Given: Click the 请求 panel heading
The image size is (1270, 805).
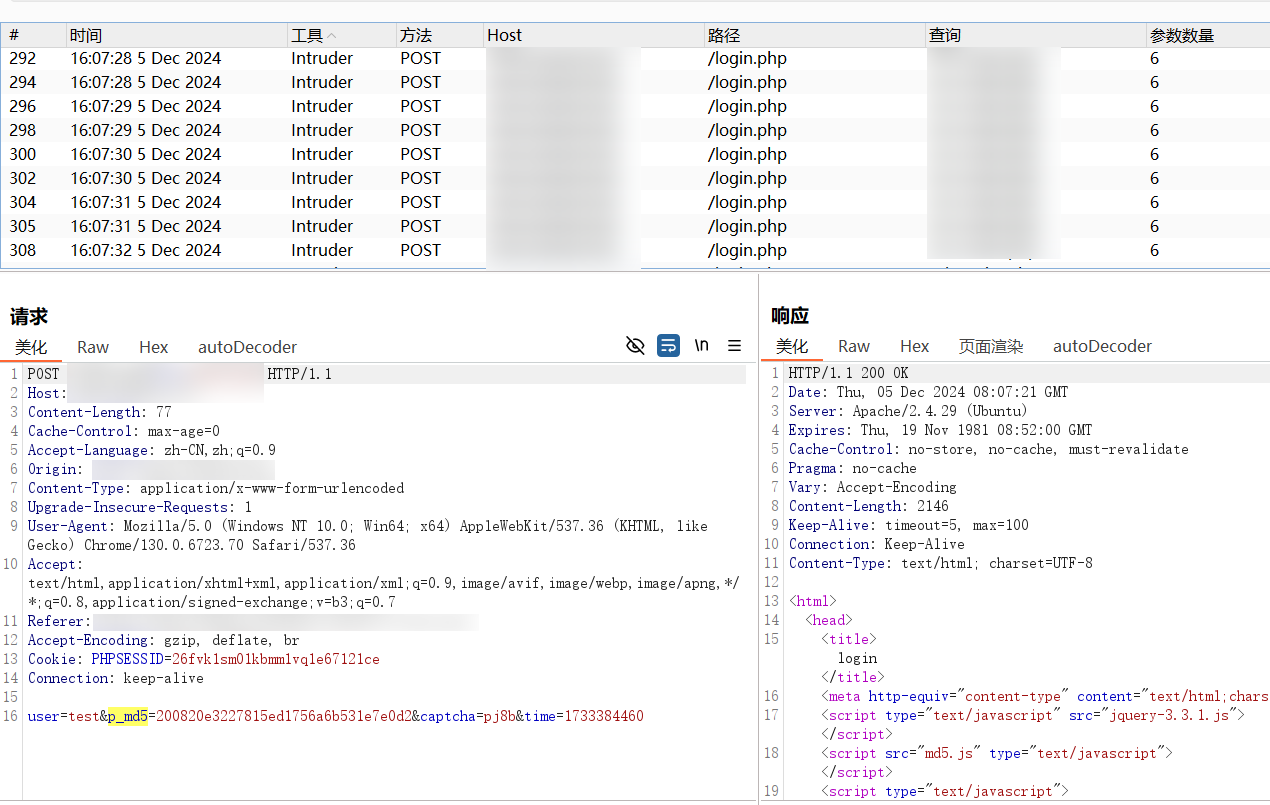Looking at the screenshot, I should (29, 317).
